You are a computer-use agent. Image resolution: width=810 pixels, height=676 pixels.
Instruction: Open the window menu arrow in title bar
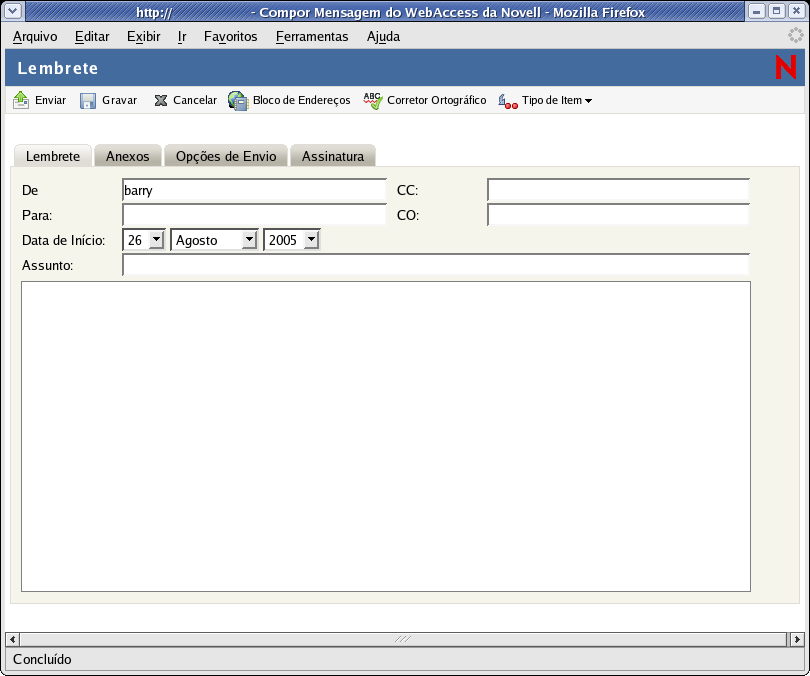[x=13, y=11]
